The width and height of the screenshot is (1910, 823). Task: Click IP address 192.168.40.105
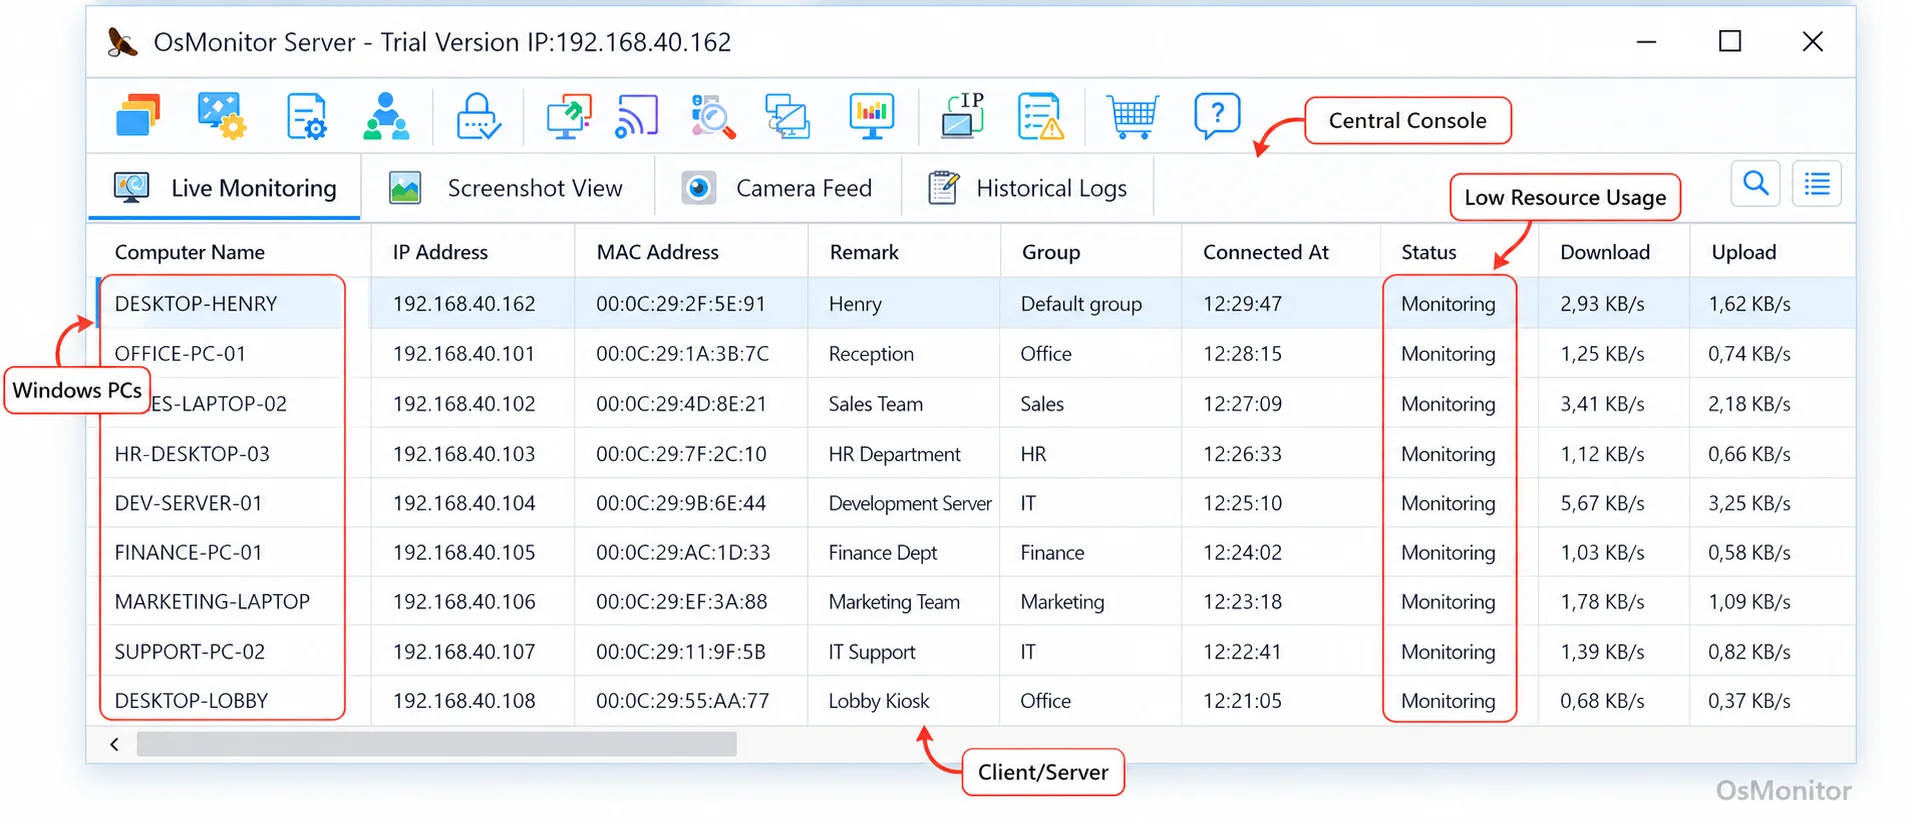point(464,552)
